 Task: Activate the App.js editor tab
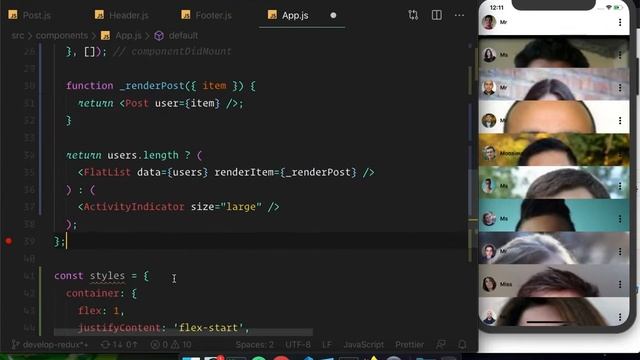[x=288, y=16]
